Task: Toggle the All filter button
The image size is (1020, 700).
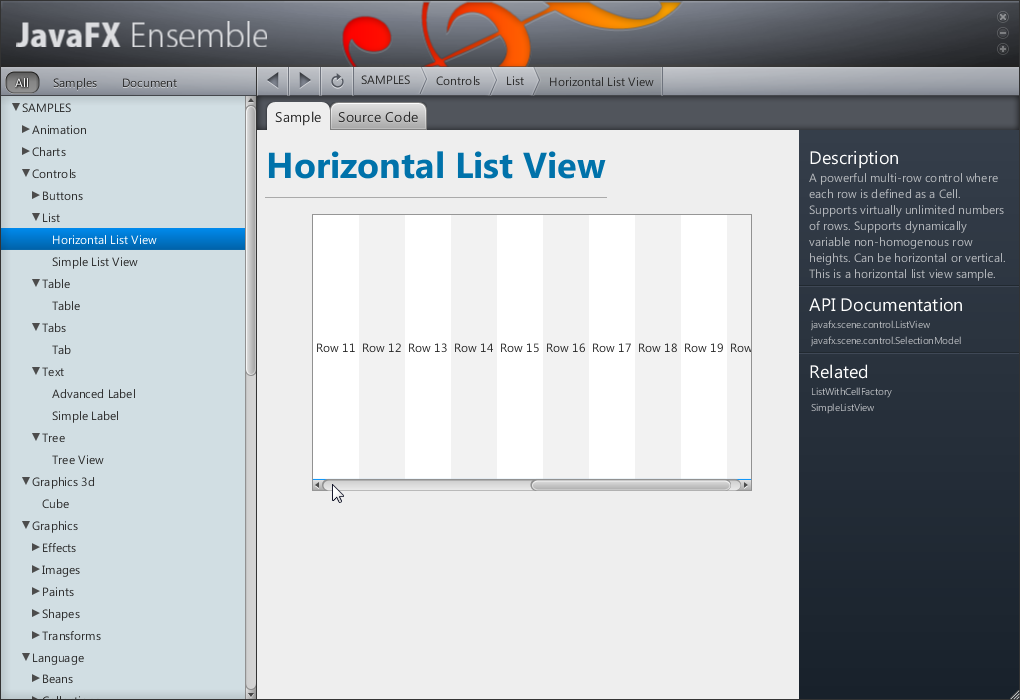Action: coord(22,83)
